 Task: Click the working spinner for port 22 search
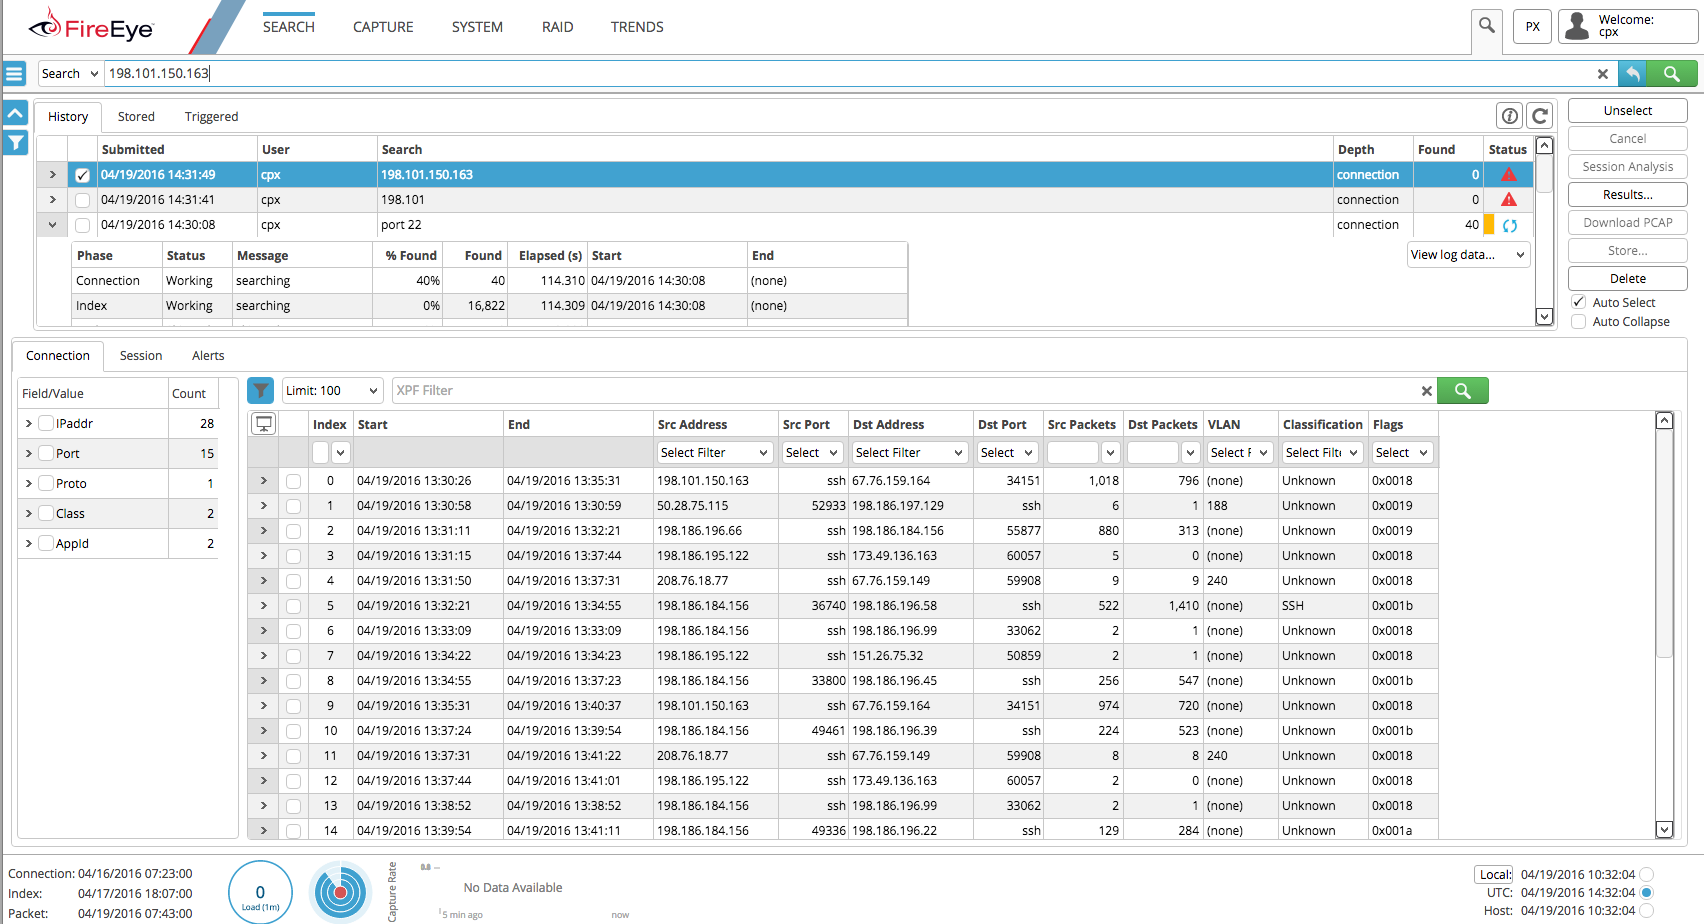(x=1510, y=226)
